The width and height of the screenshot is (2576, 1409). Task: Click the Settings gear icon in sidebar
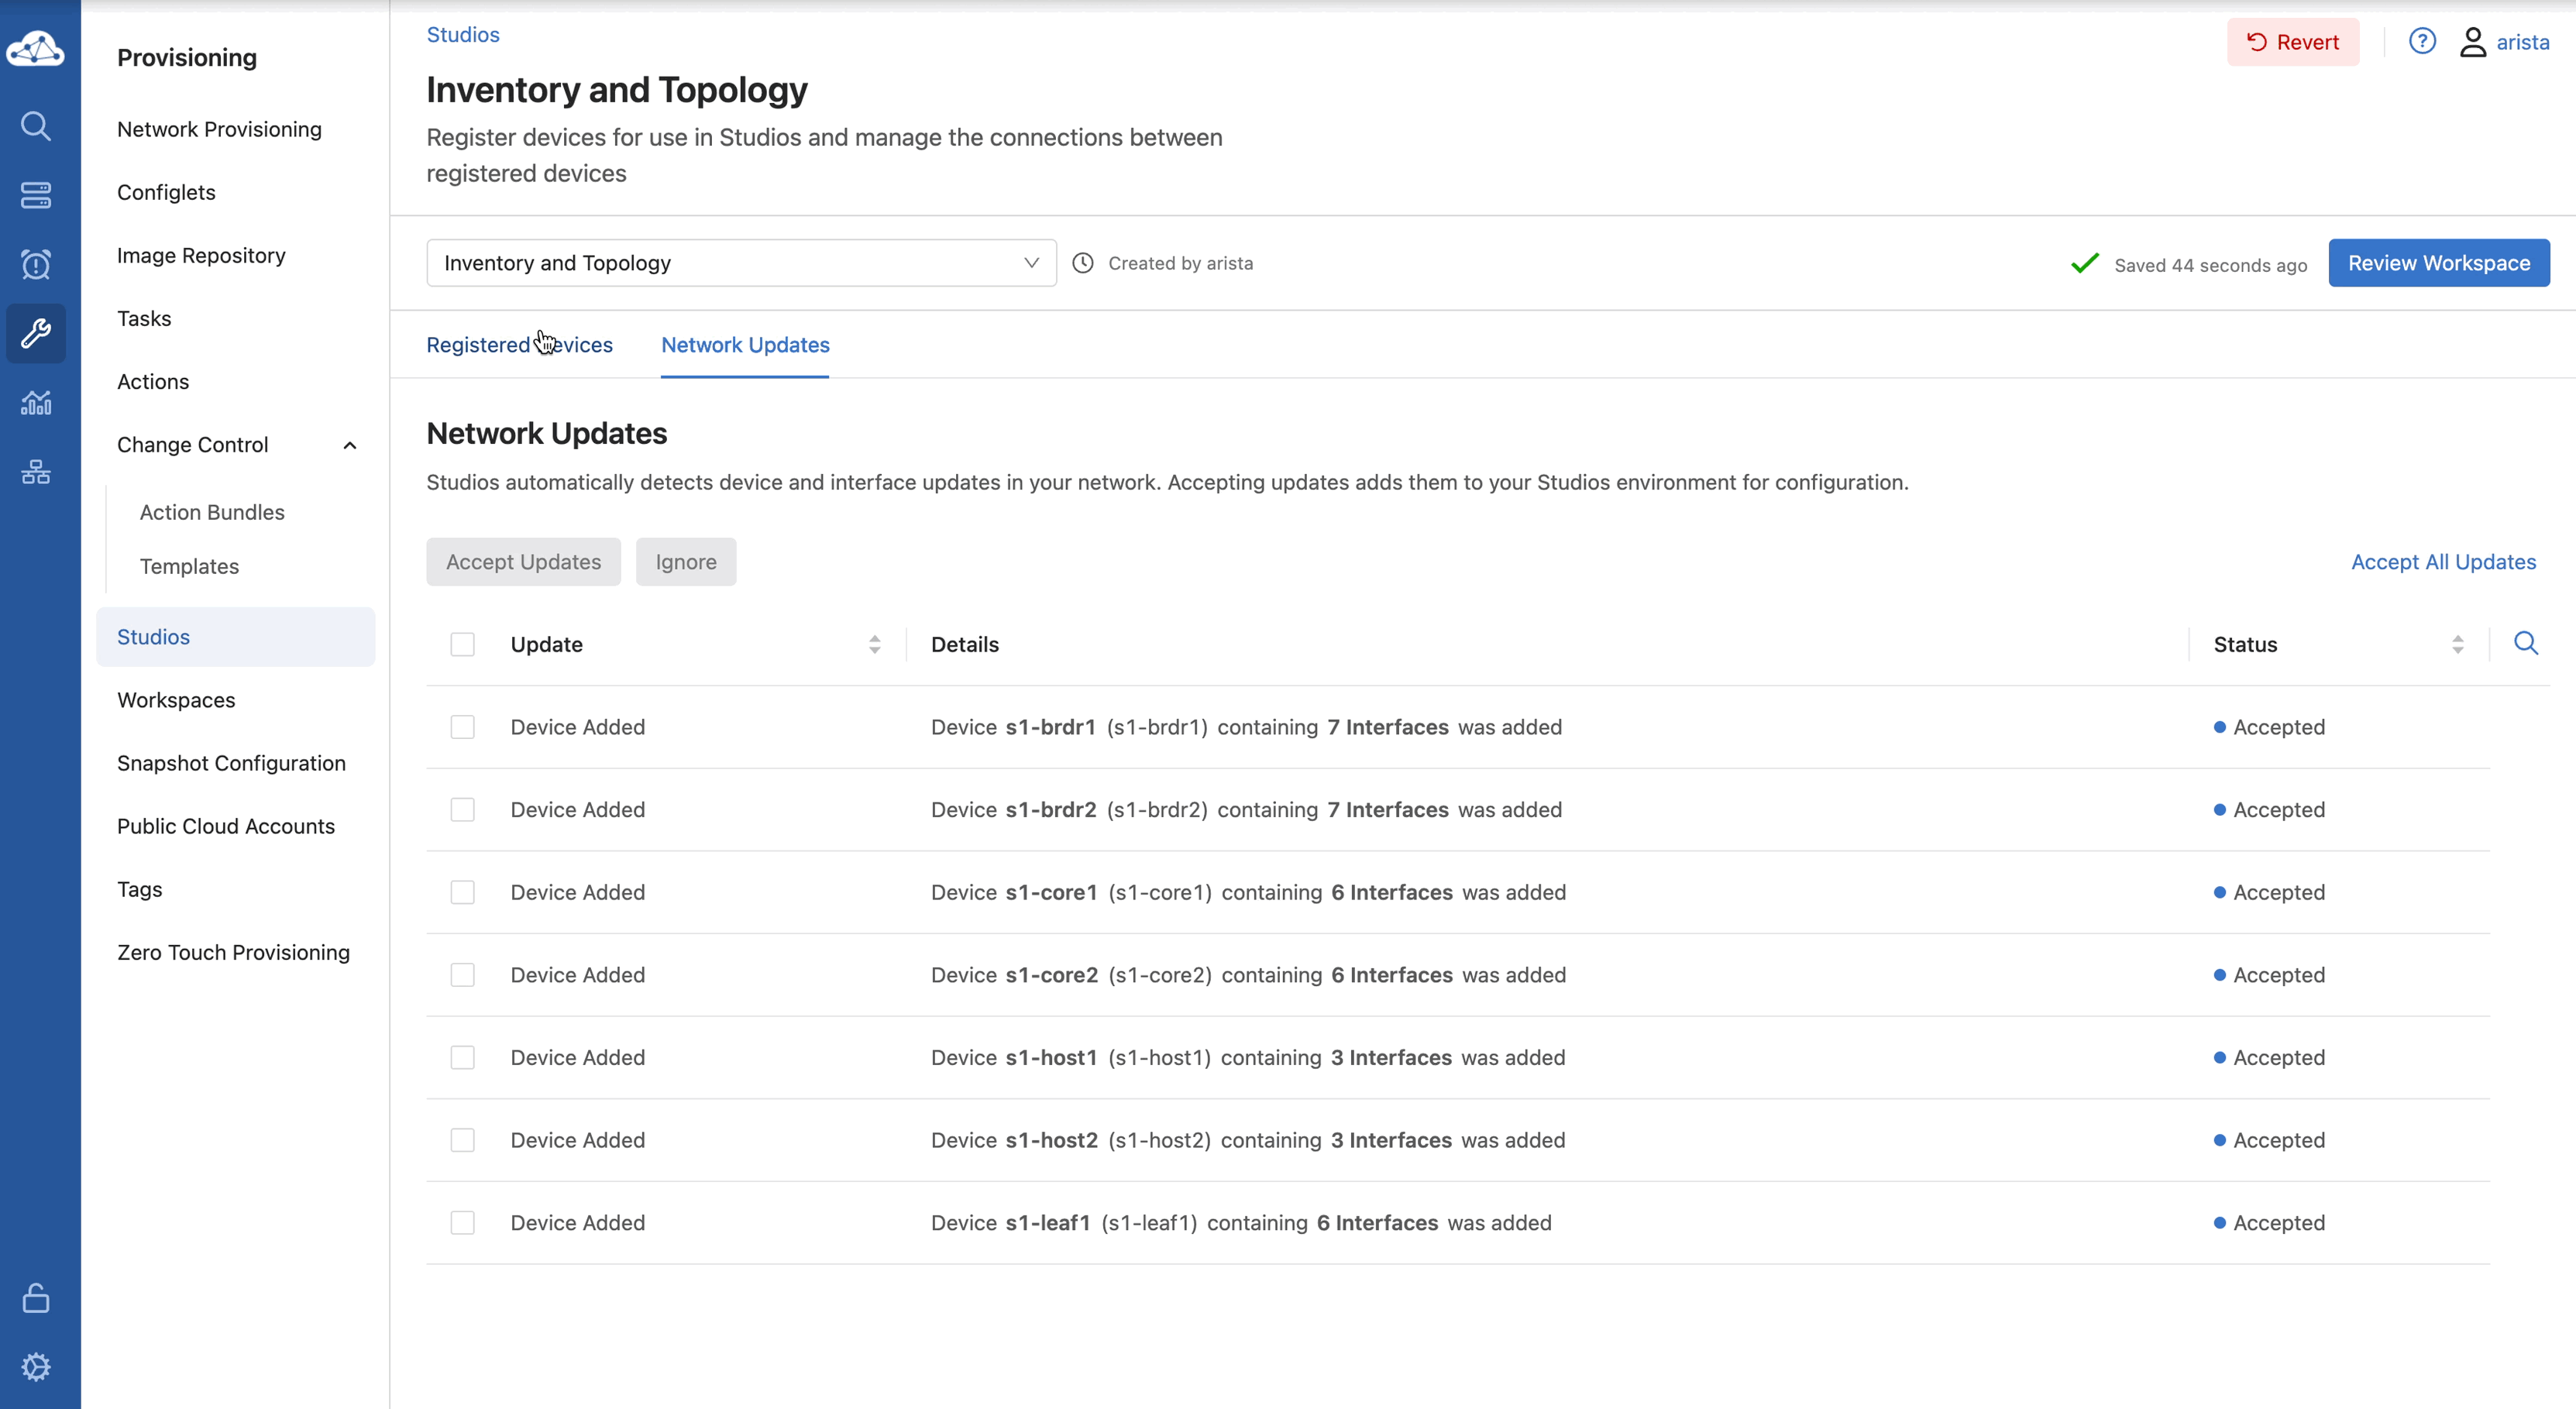(x=36, y=1366)
